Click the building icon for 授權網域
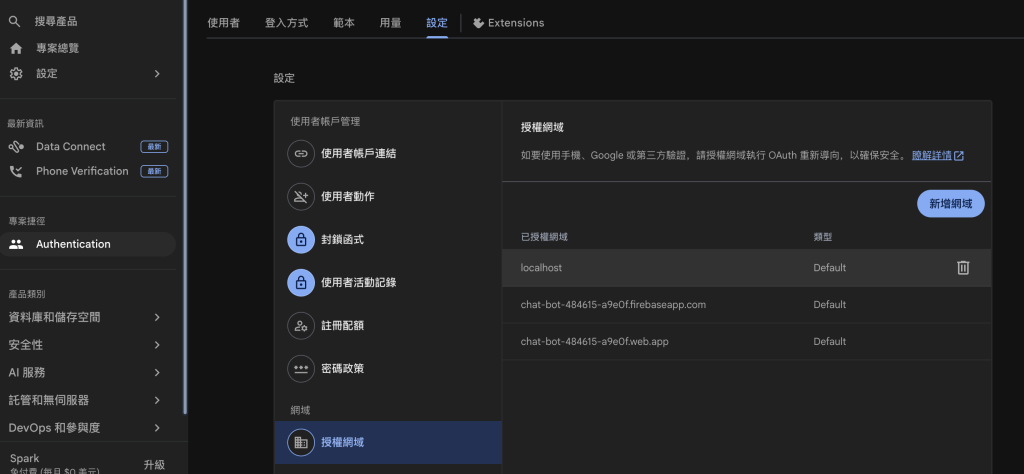 301,442
